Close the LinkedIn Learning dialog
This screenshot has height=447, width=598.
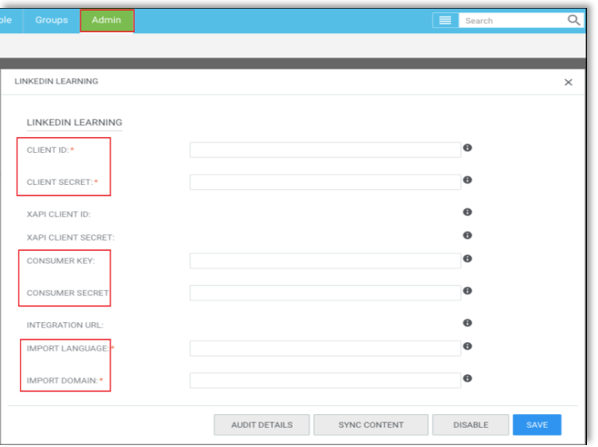click(568, 82)
